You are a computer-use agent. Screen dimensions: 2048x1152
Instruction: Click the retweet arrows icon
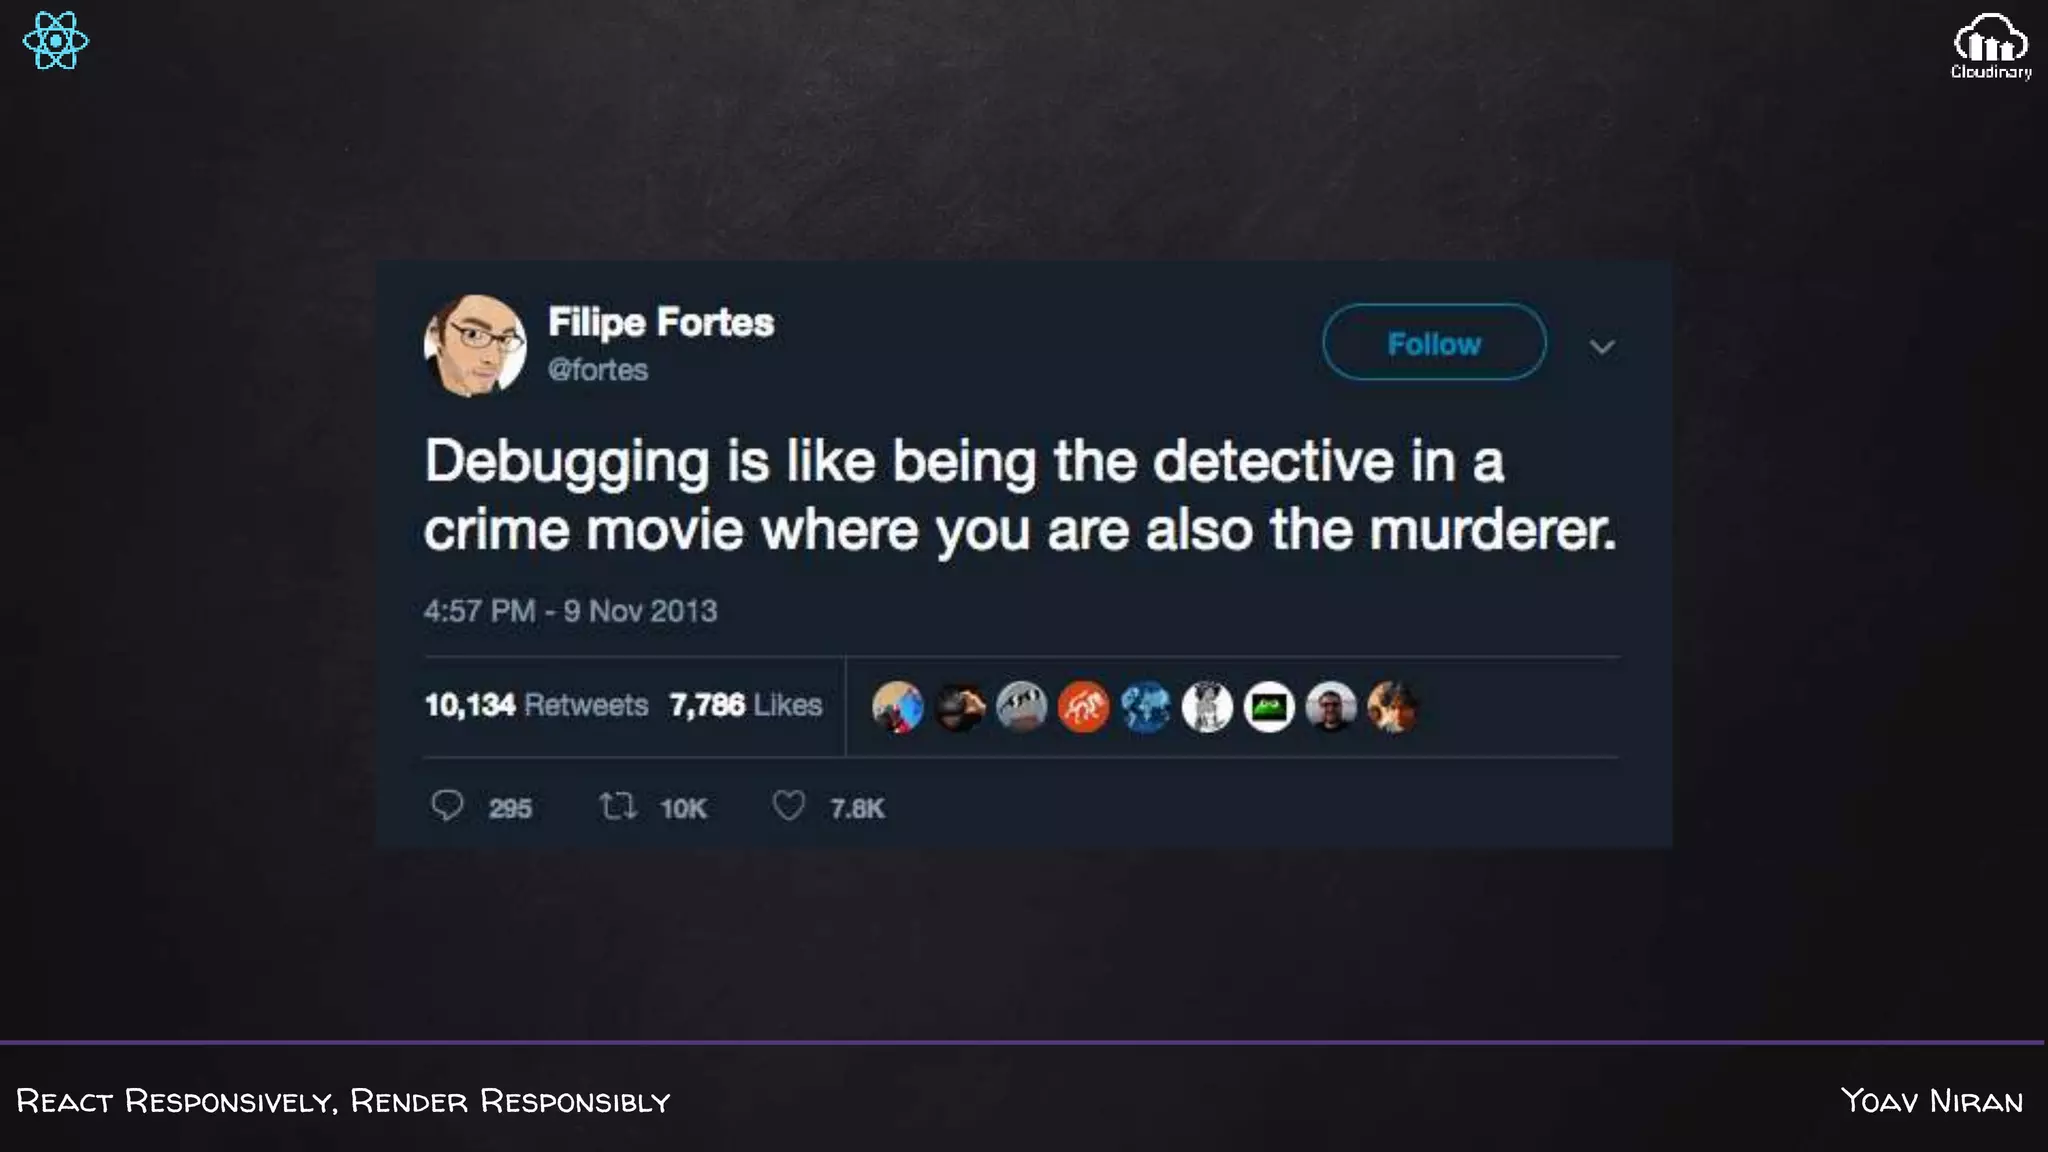pyautogui.click(x=618, y=805)
